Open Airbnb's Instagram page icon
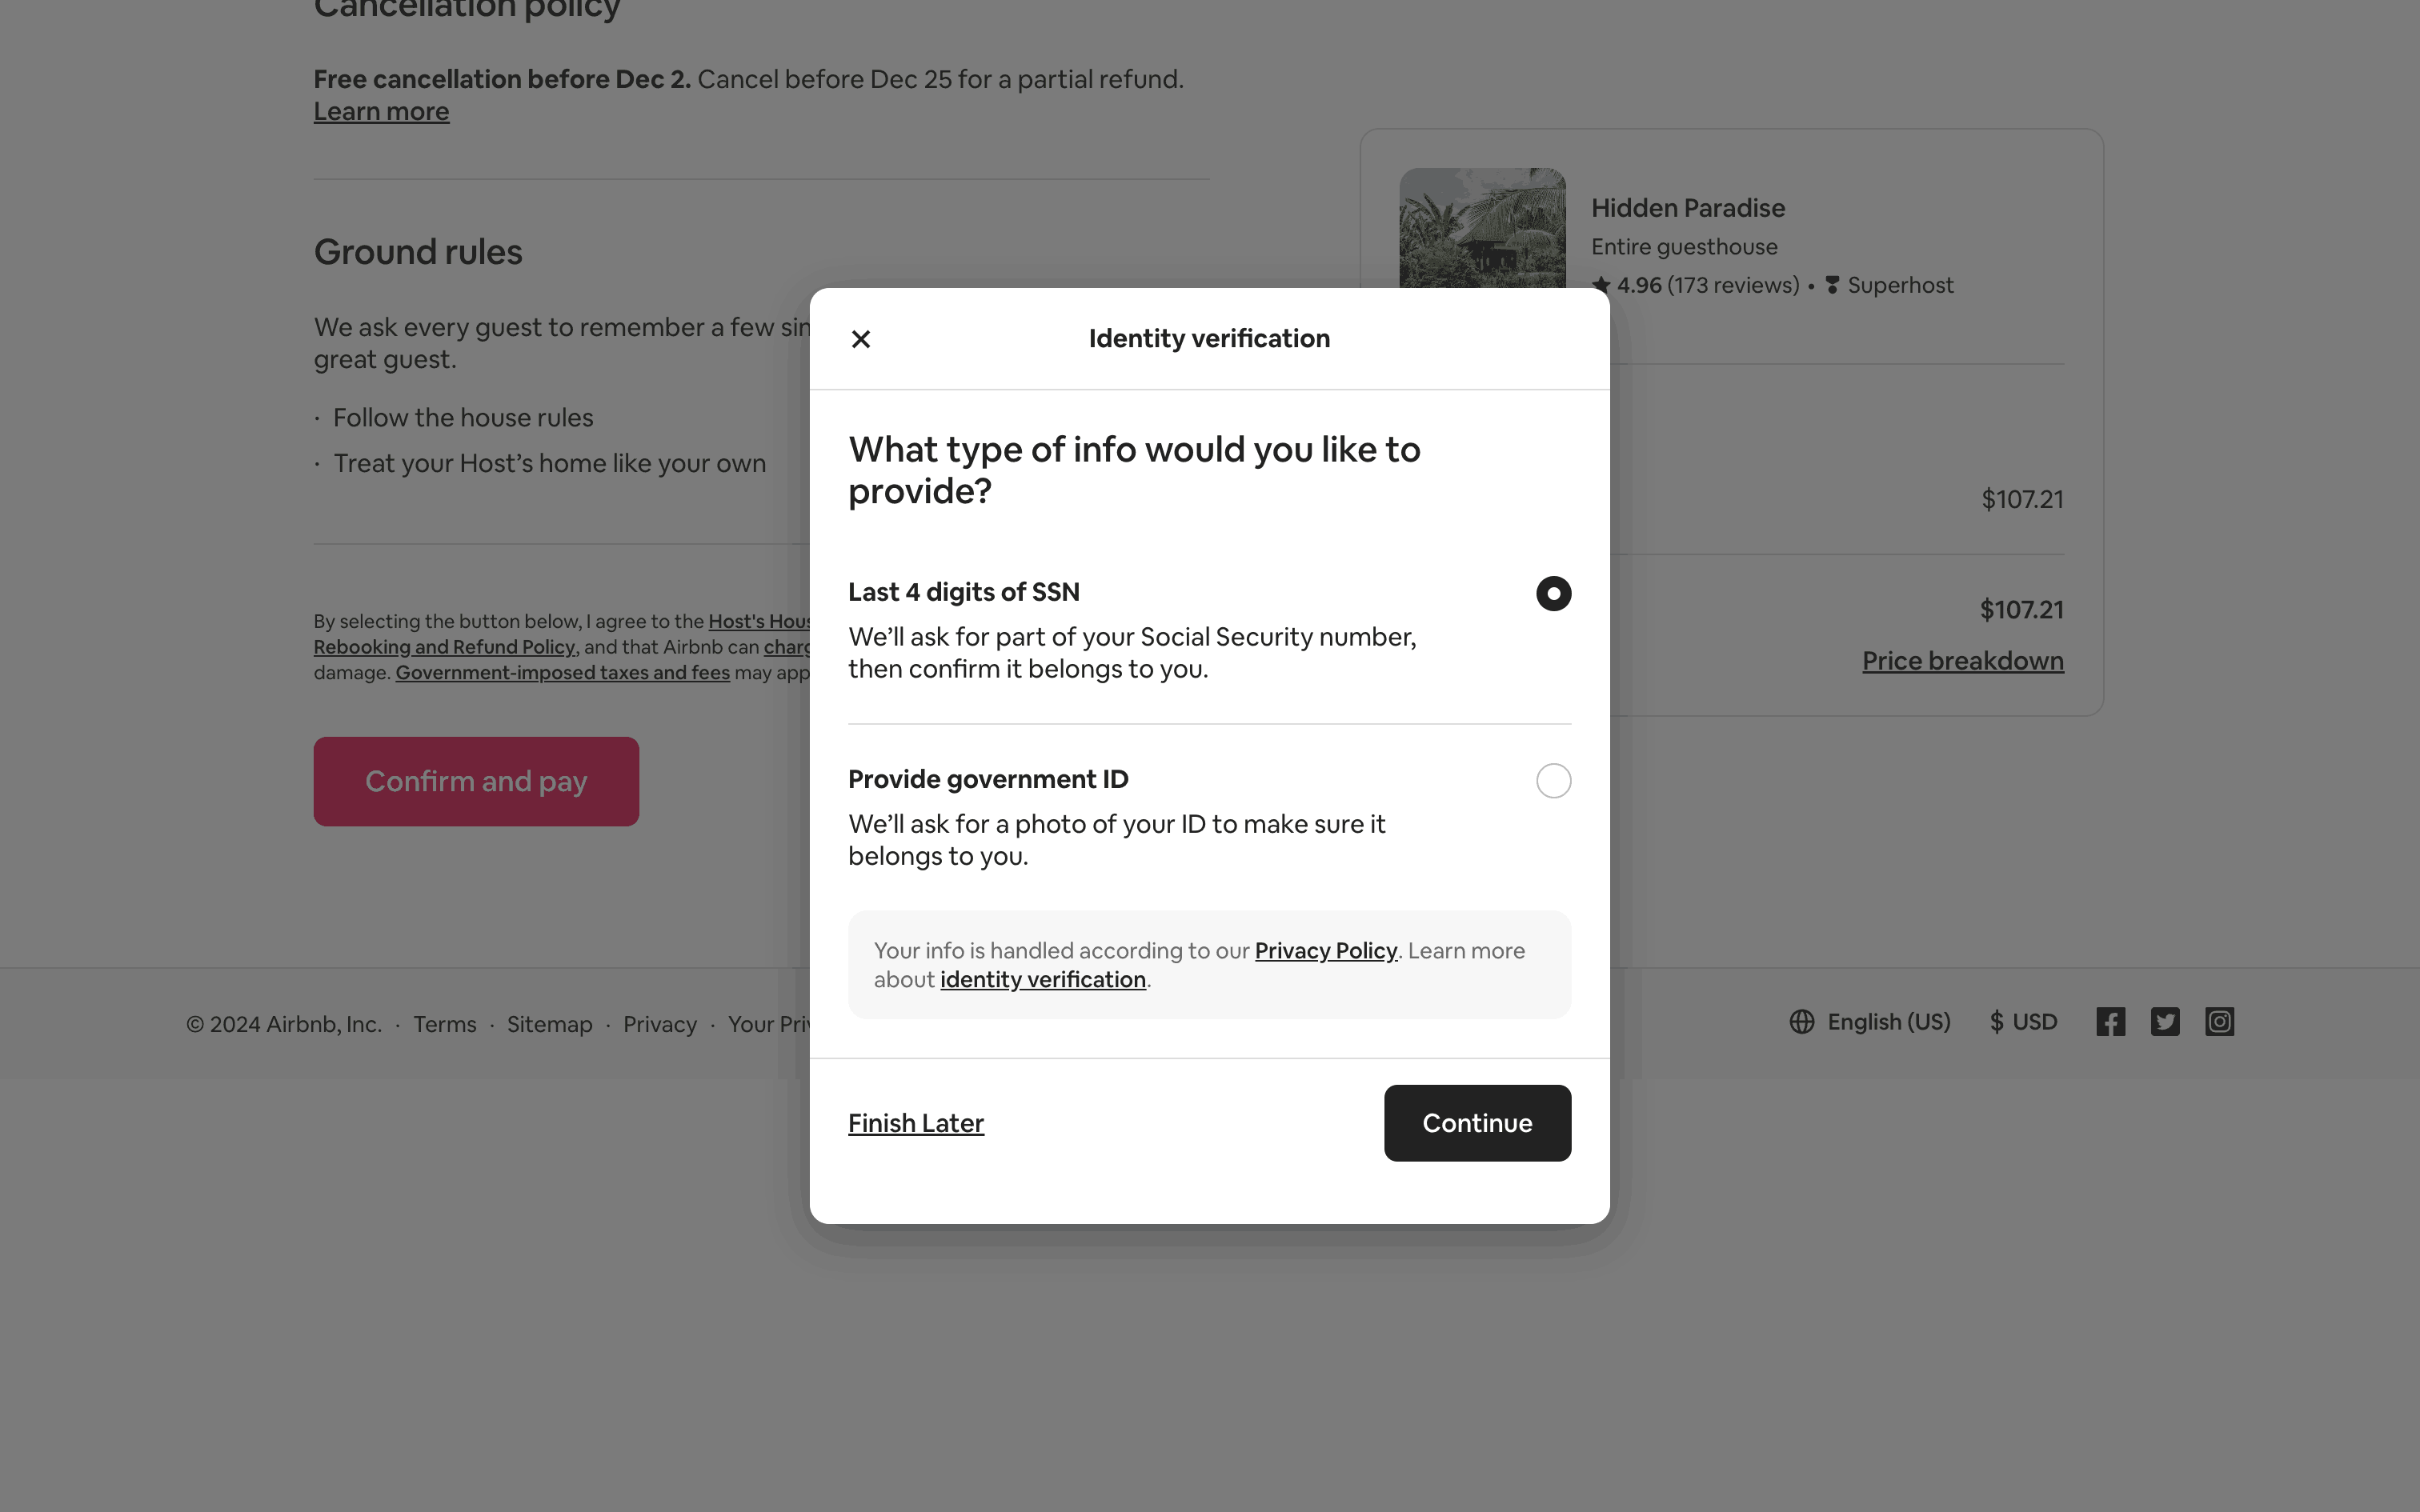This screenshot has width=2420, height=1512. click(x=2219, y=1022)
